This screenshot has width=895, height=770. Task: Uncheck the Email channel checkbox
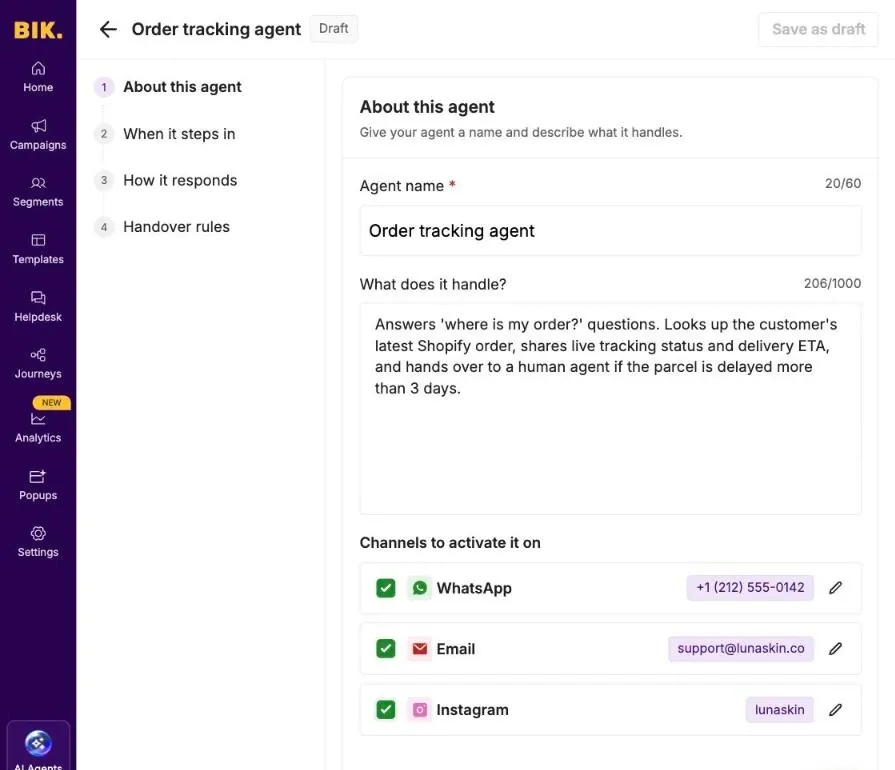tap(386, 649)
